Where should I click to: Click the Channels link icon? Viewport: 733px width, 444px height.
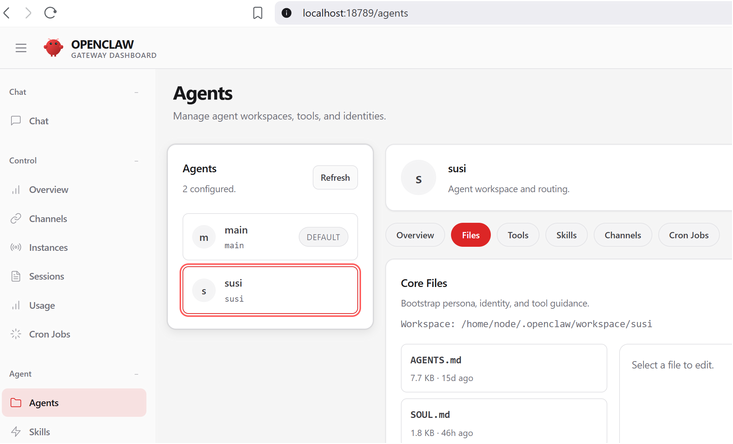pos(16,219)
